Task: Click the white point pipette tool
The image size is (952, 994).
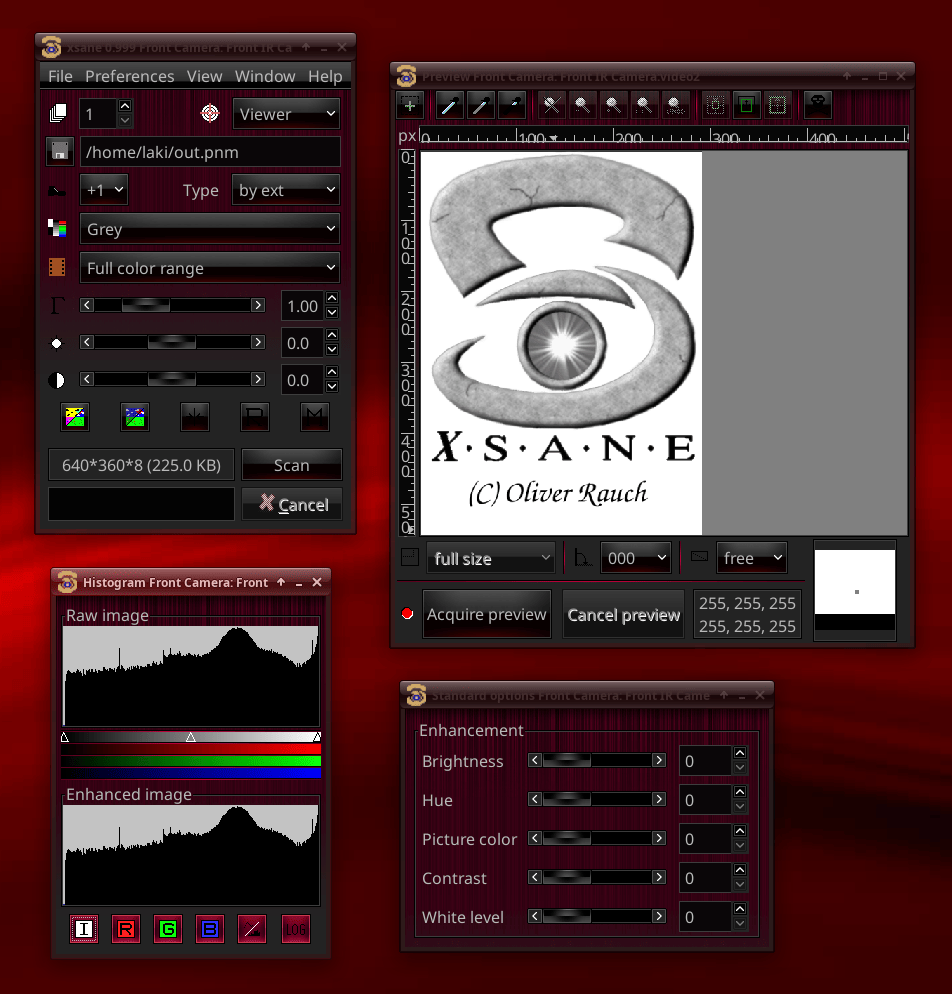Action: tap(450, 105)
